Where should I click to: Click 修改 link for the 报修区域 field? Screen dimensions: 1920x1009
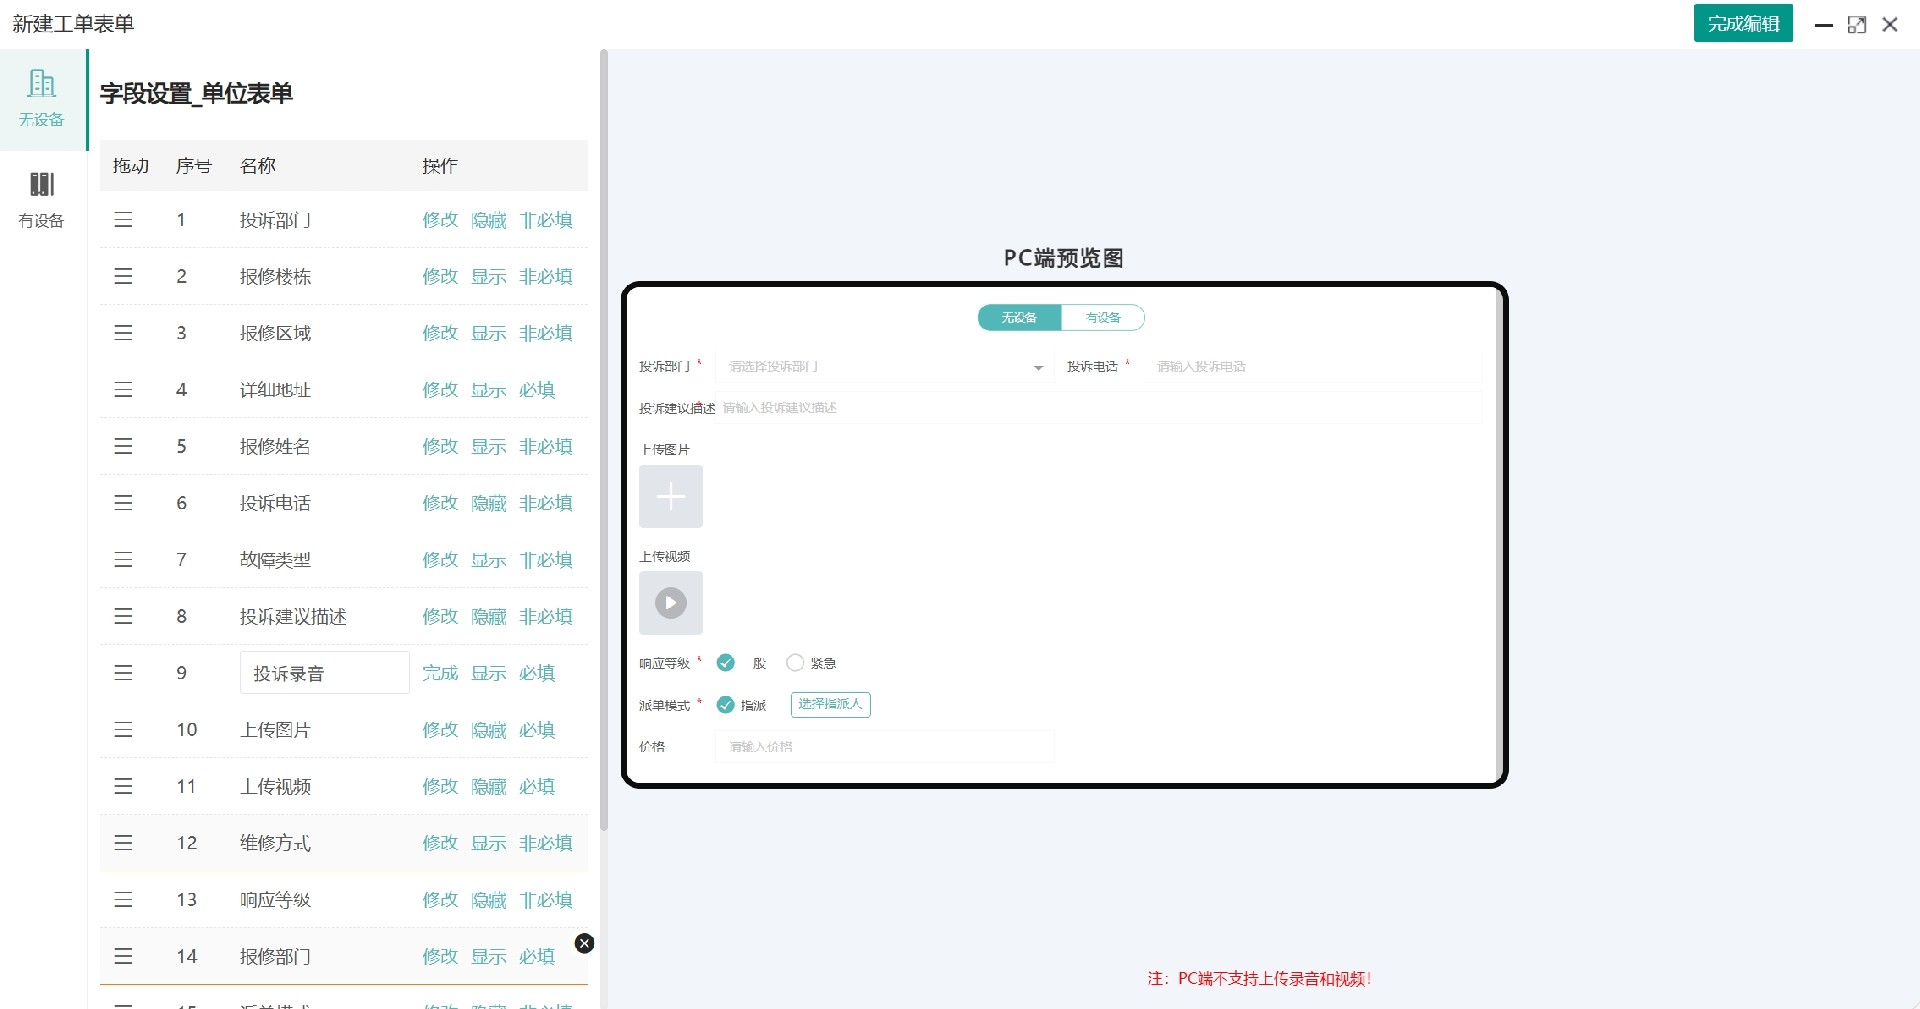(439, 333)
